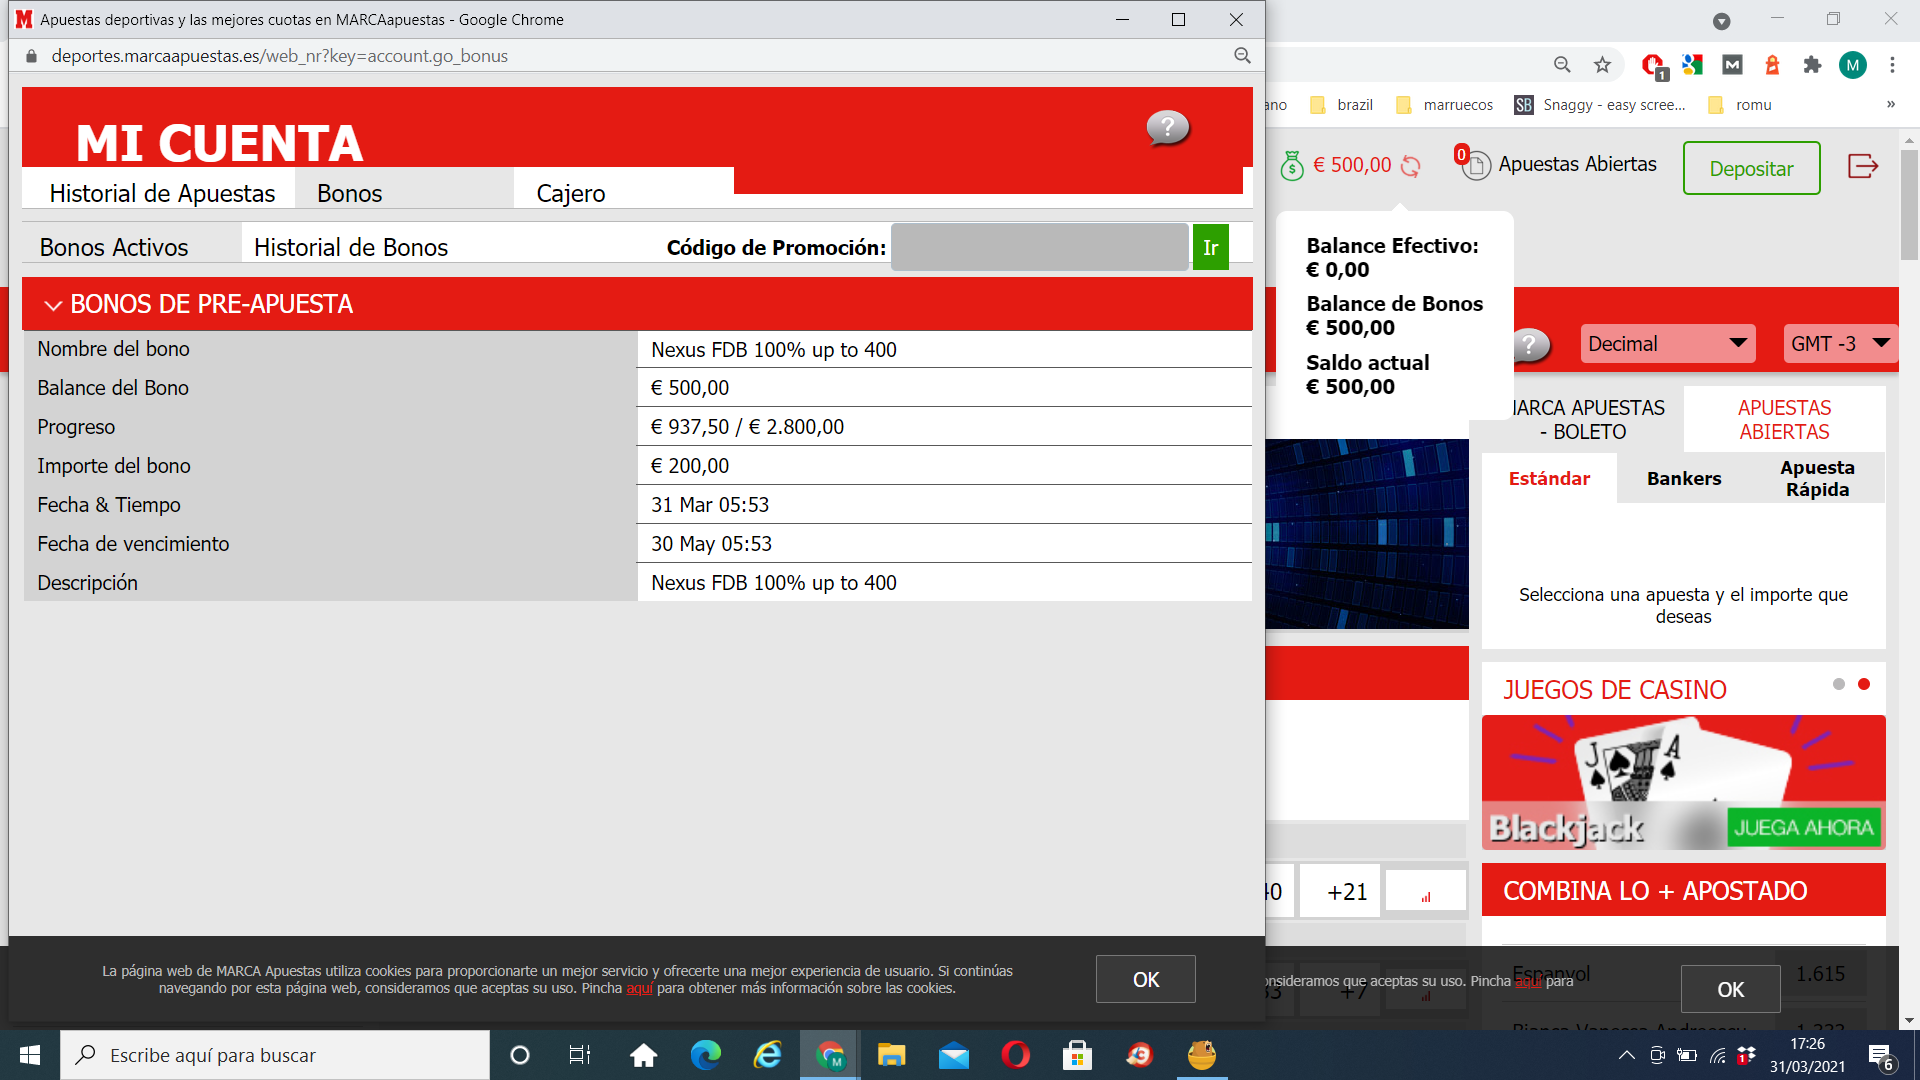Show hidden system tray icons
The height and width of the screenshot is (1080, 1920).
(x=1627, y=1055)
